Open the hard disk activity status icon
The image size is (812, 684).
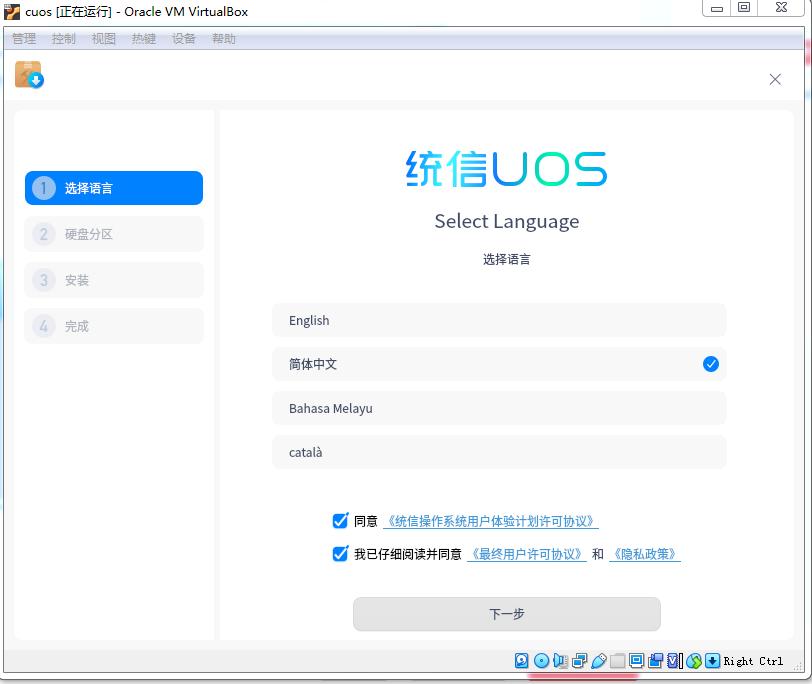pos(520,661)
